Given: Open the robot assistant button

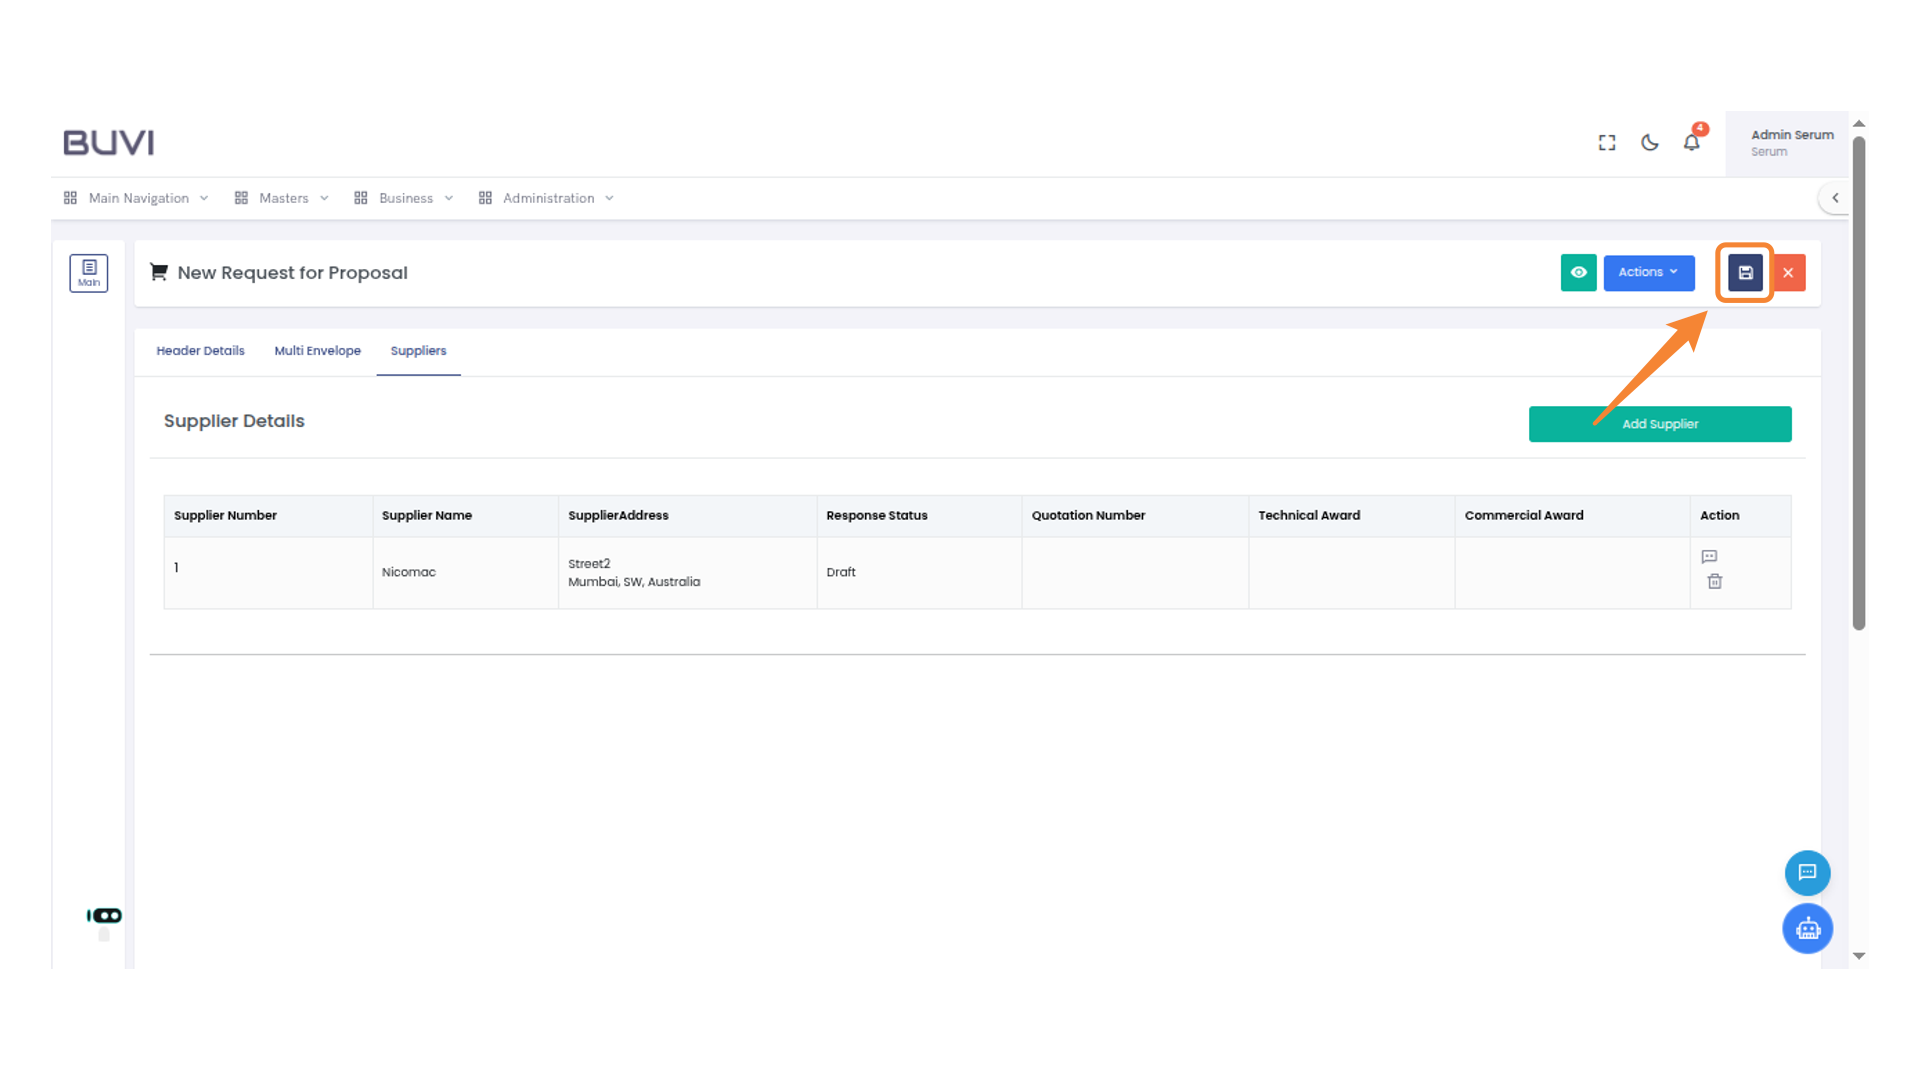Looking at the screenshot, I should click(1807, 929).
